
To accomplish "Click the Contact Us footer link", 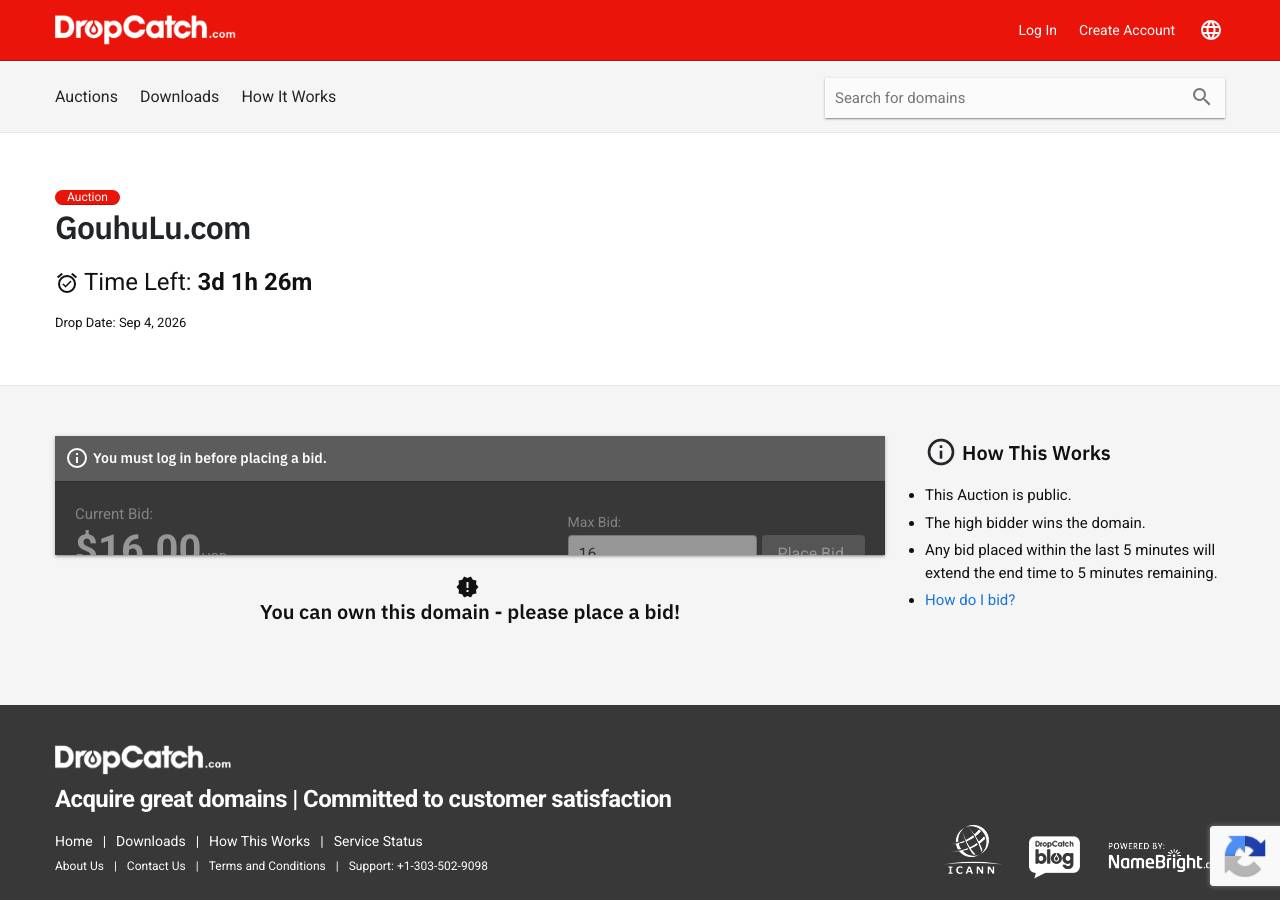I will pyautogui.click(x=156, y=866).
